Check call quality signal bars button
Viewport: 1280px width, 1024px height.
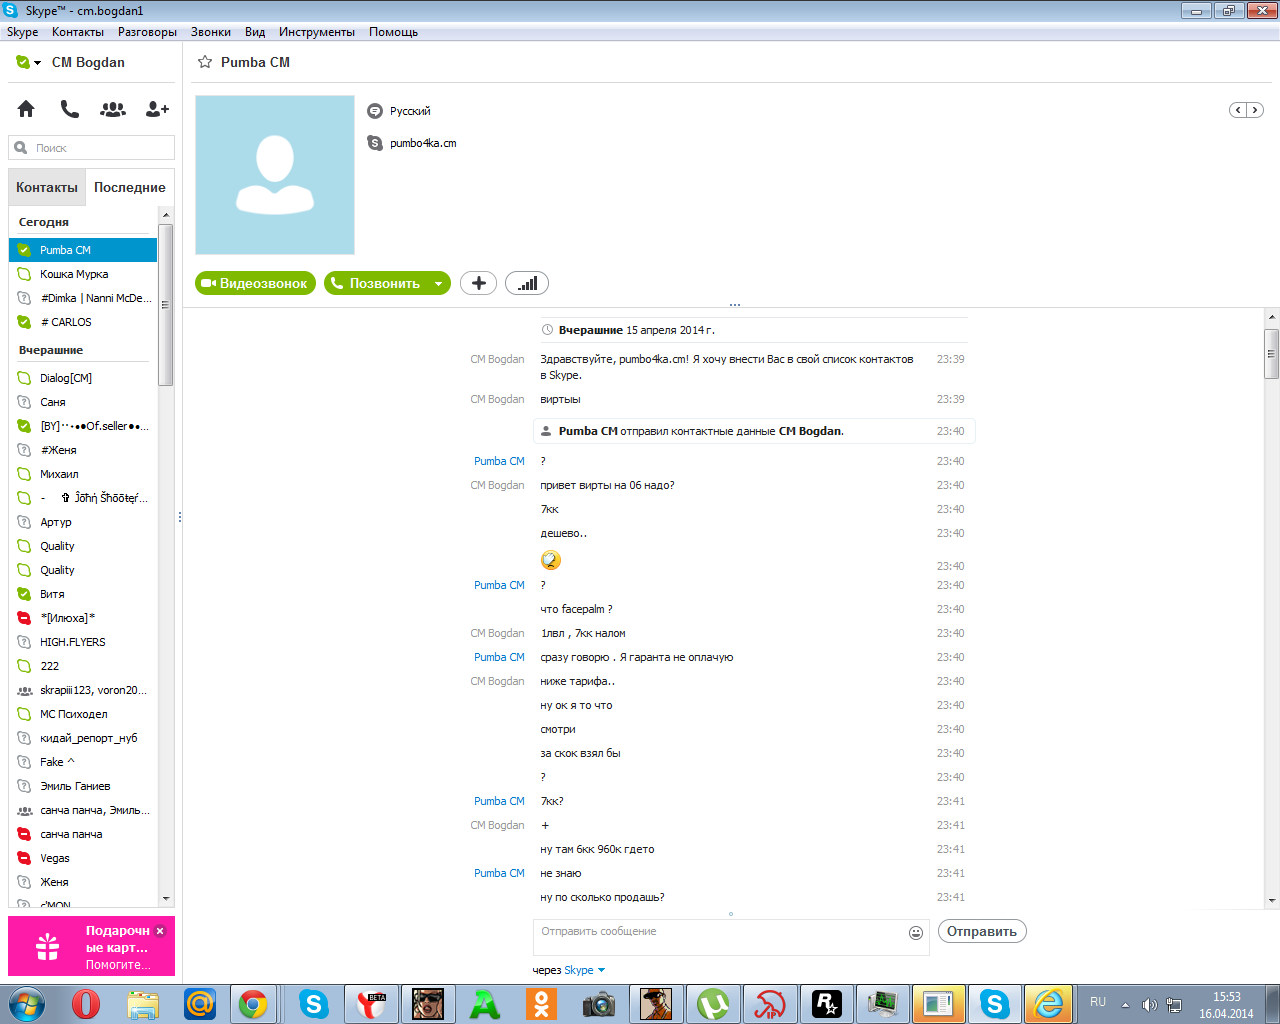click(x=527, y=283)
